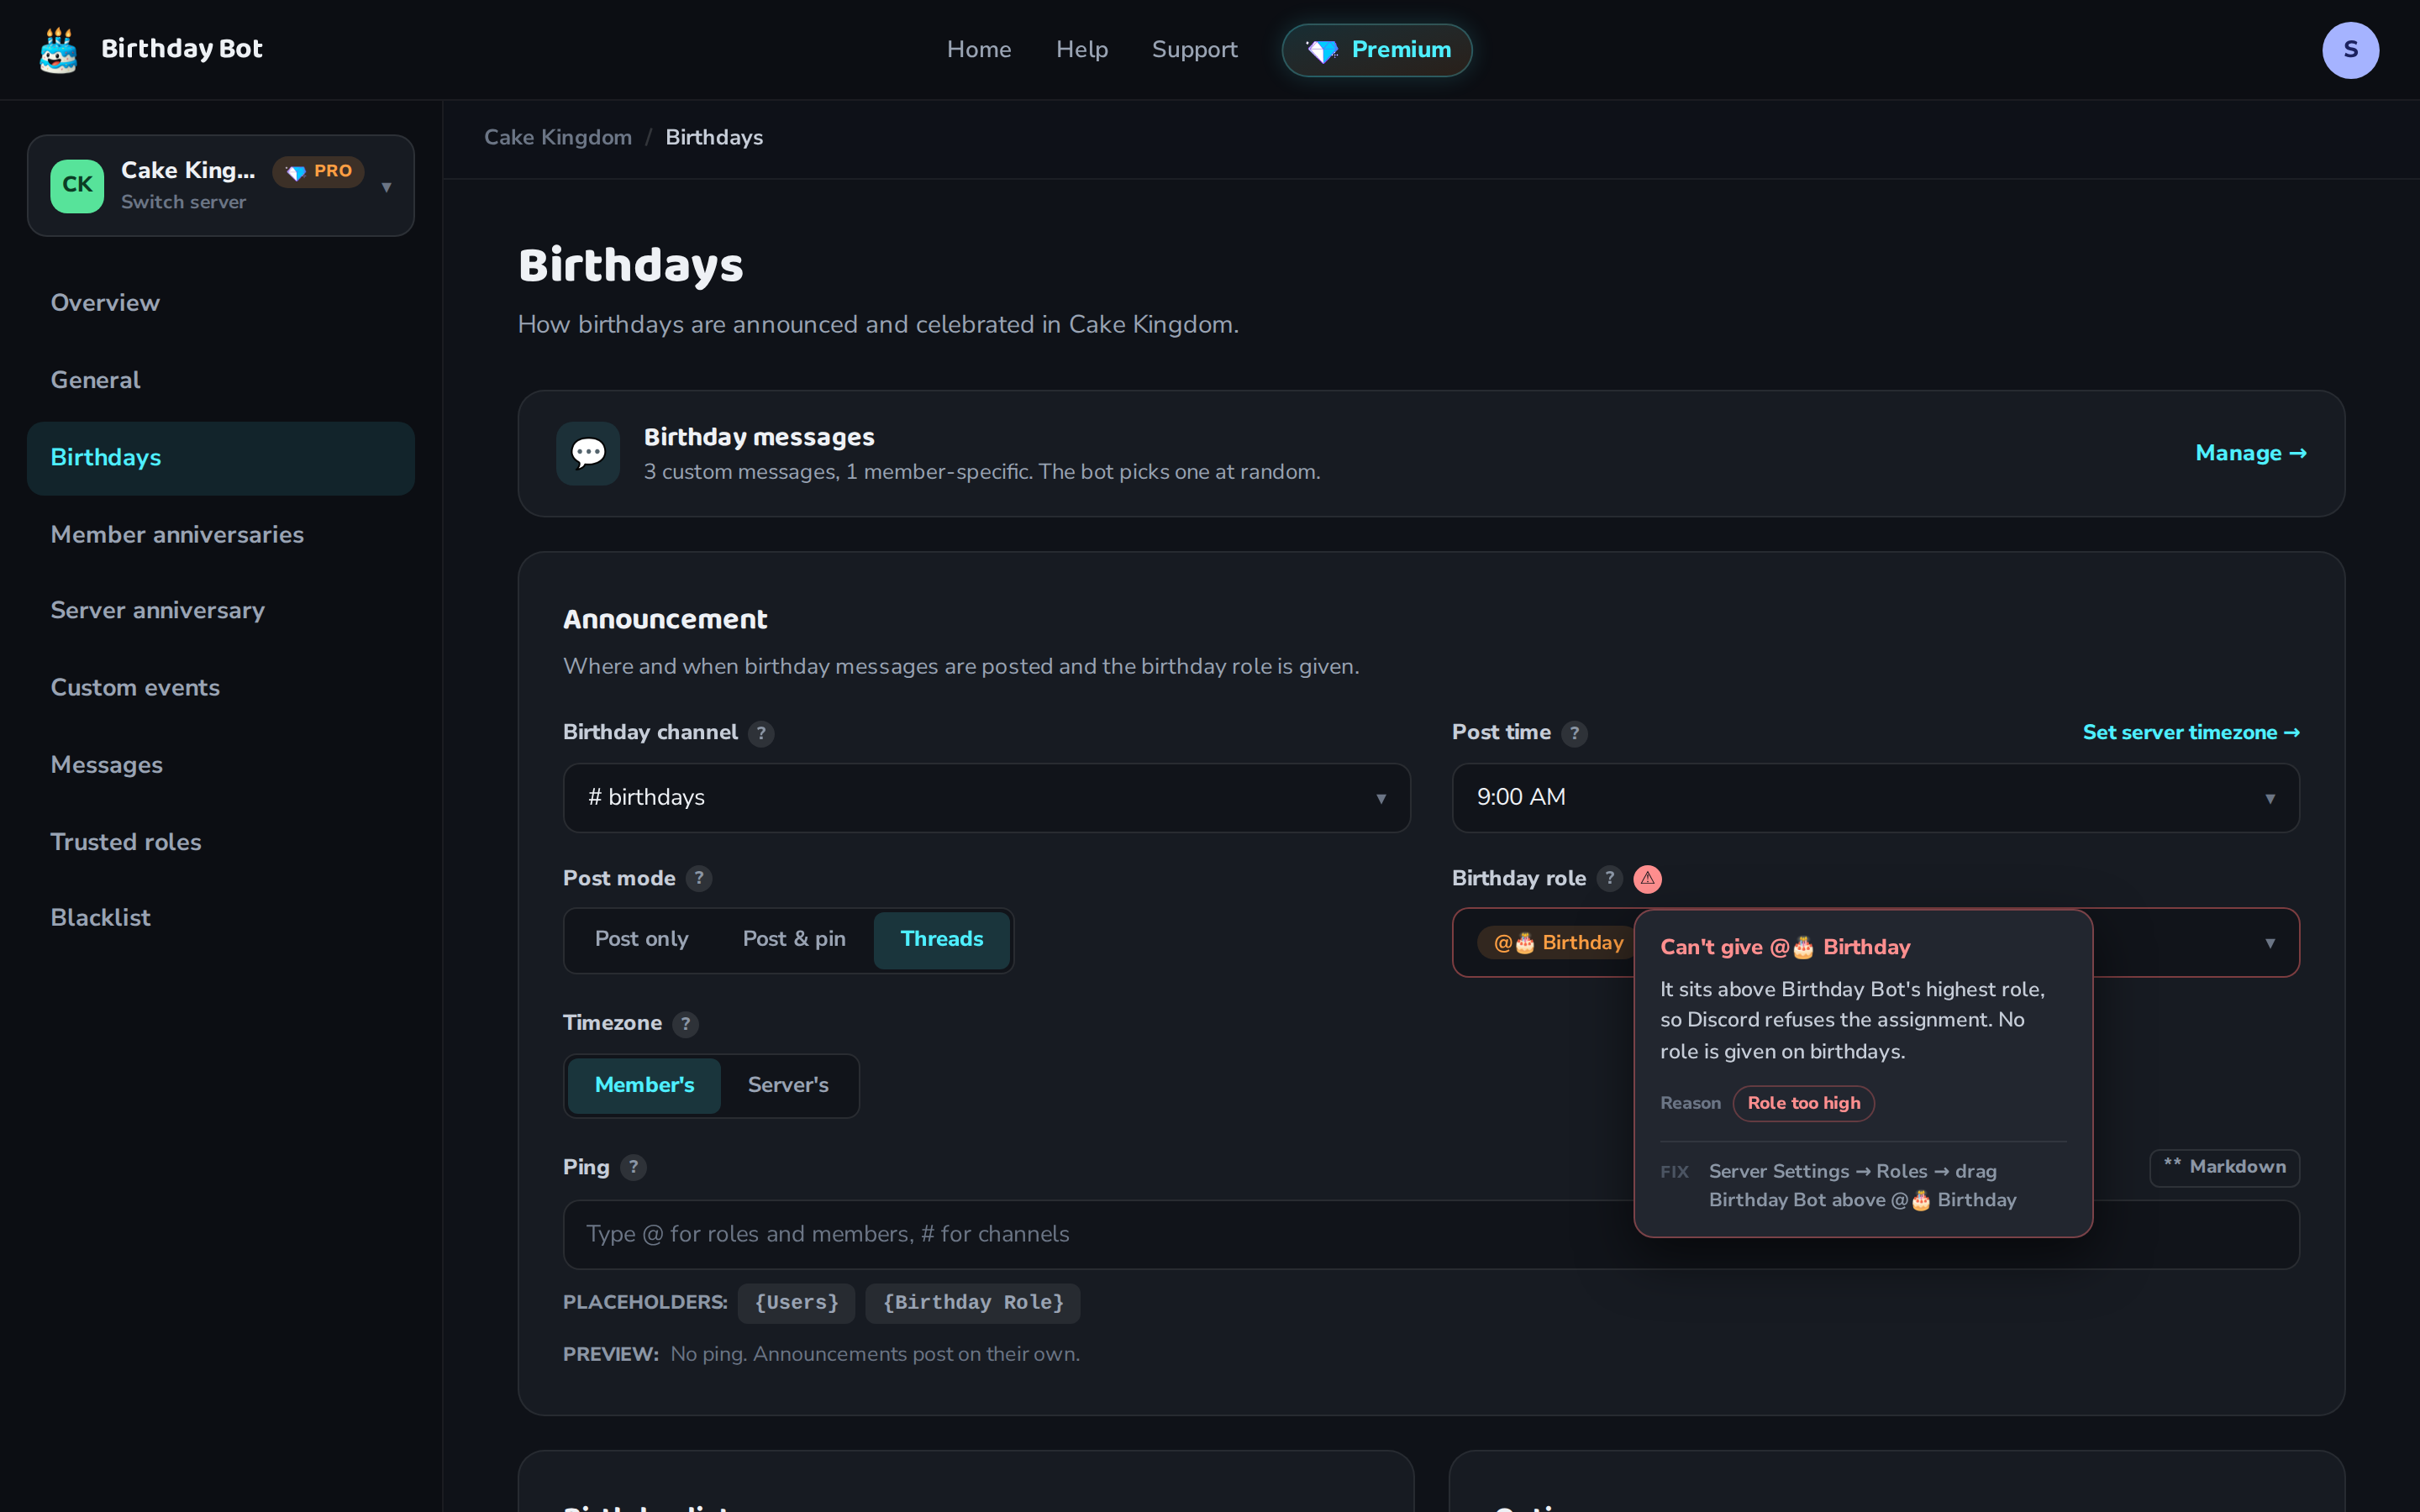Click the Ping help question mark
The width and height of the screenshot is (2420, 1512).
pos(633,1167)
